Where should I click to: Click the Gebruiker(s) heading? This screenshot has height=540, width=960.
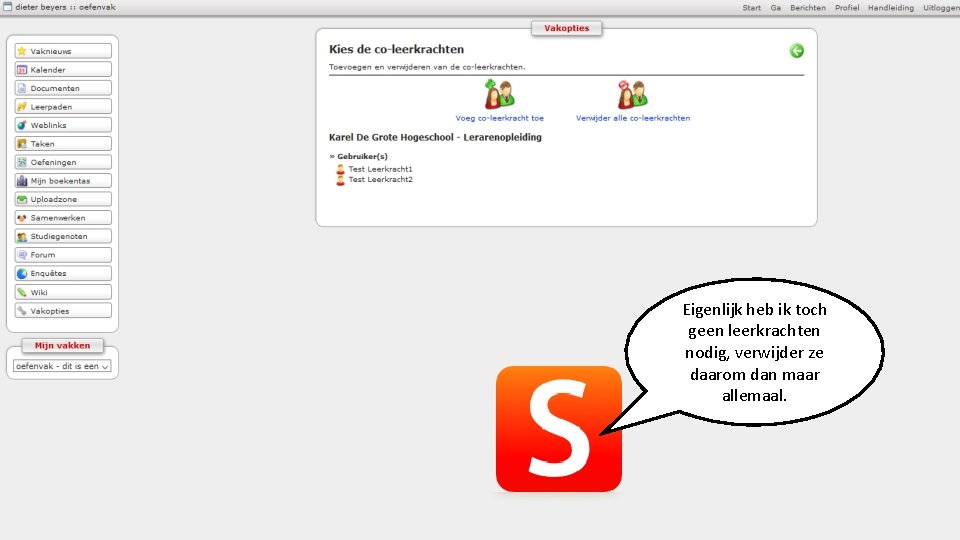point(362,157)
